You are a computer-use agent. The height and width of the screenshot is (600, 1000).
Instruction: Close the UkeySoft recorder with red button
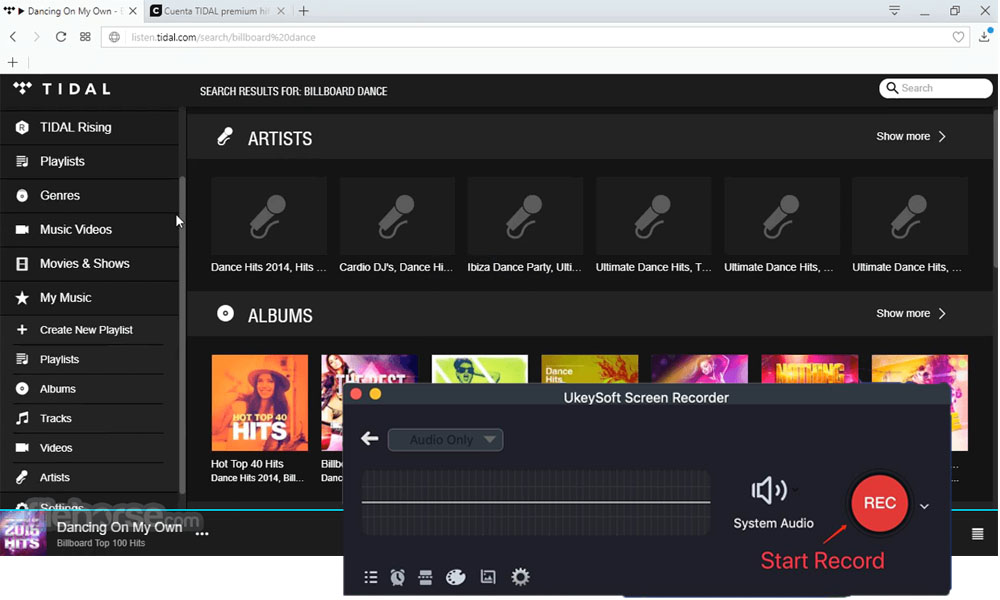(x=356, y=395)
